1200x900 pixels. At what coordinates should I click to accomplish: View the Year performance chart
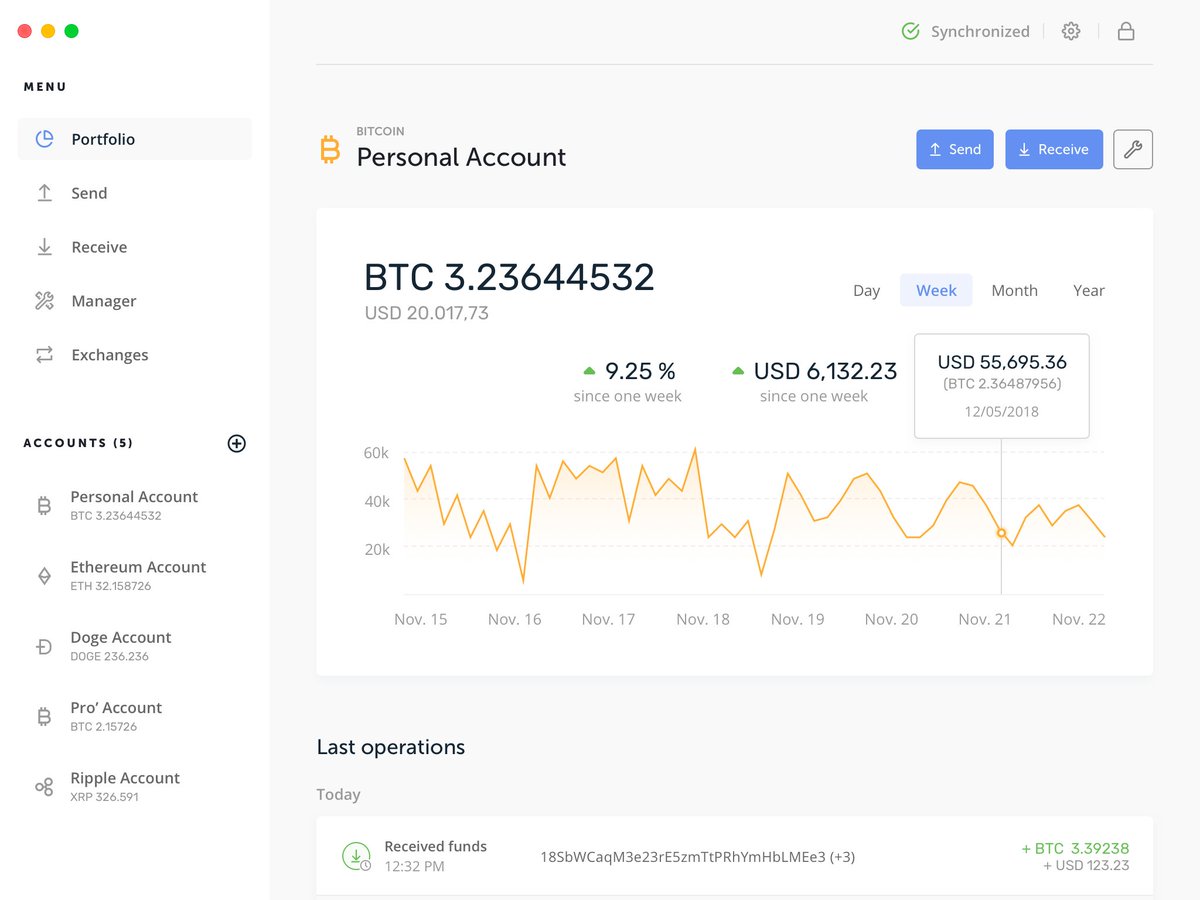[x=1088, y=290]
